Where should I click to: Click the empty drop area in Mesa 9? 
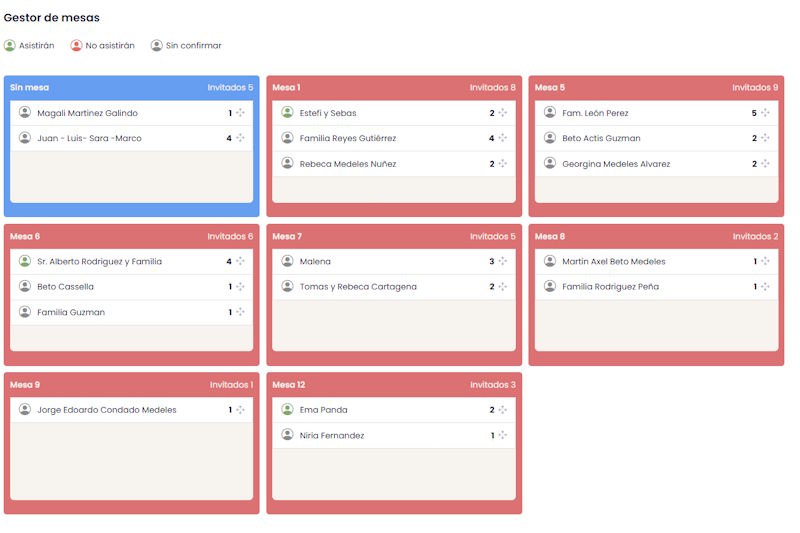coord(131,460)
